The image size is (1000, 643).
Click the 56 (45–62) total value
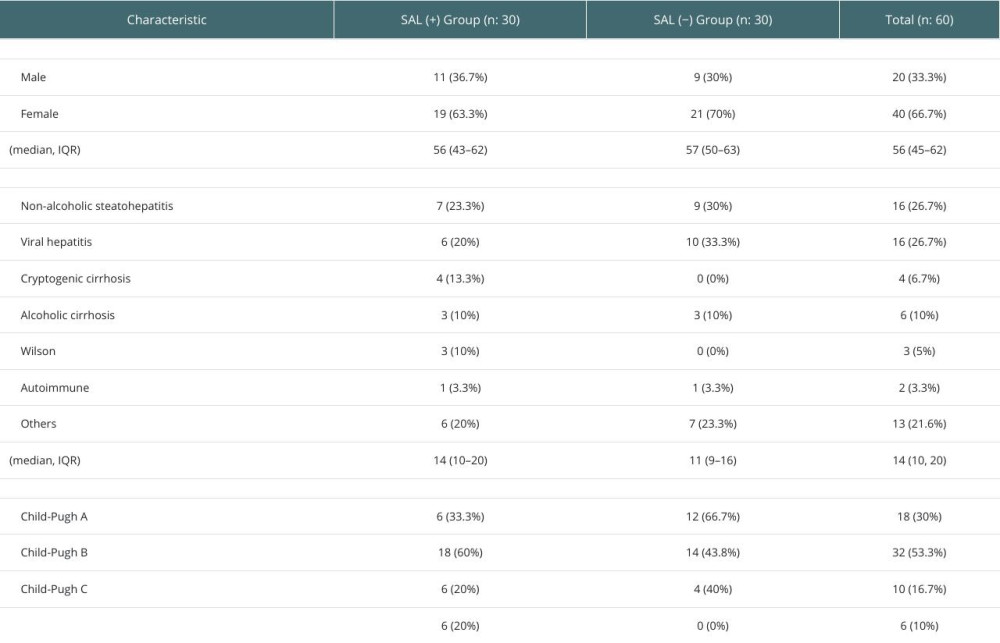tap(919, 150)
